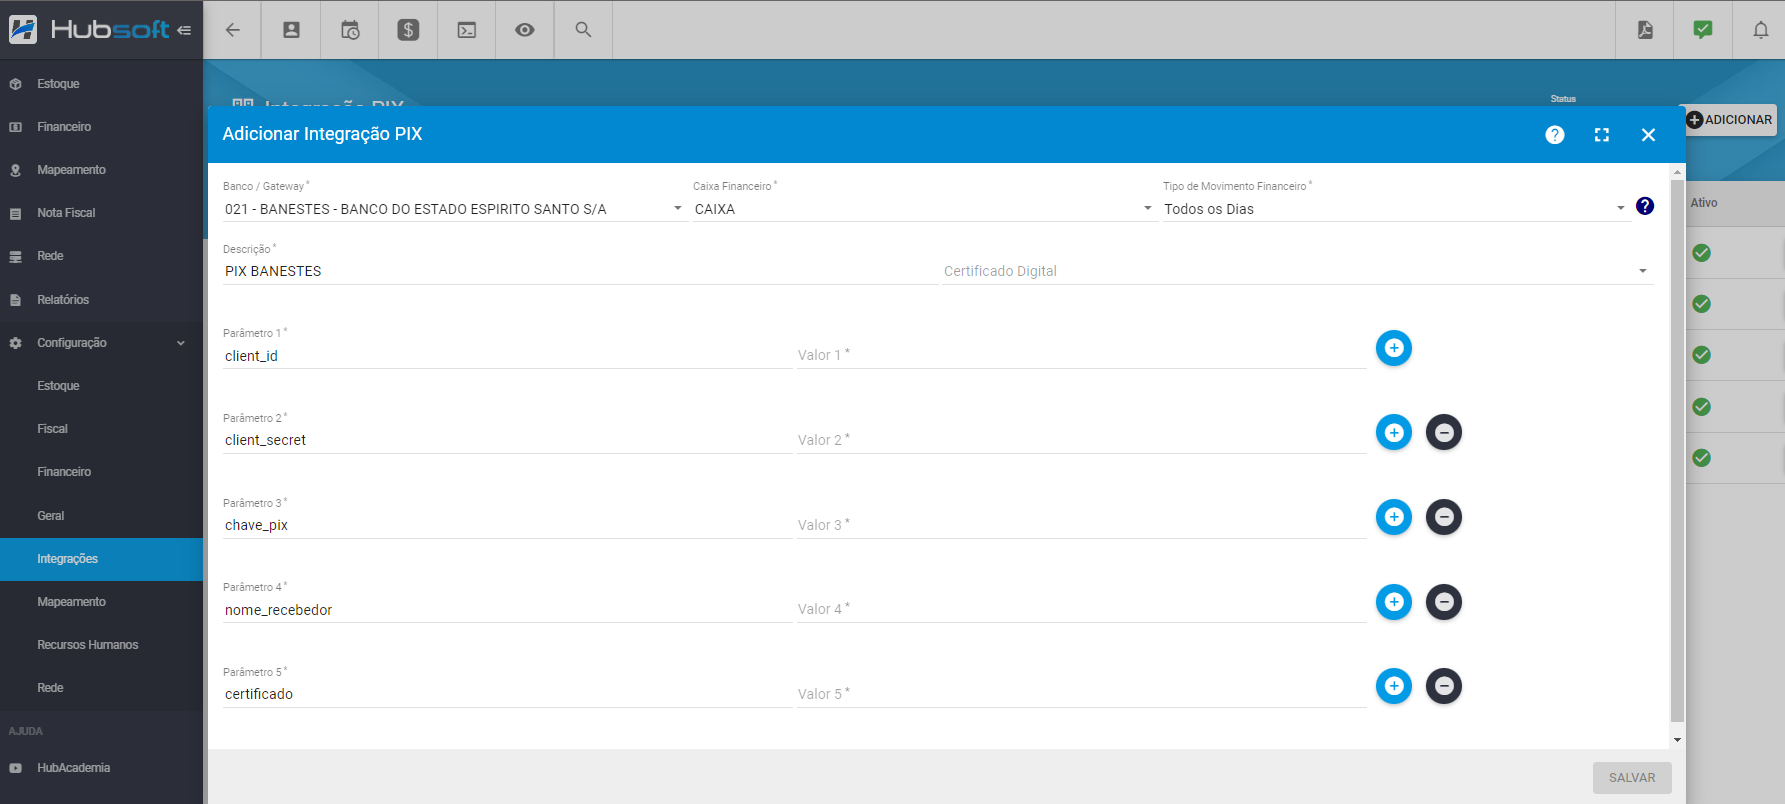Open the top-level Financeiro sidebar menu
This screenshot has height=804, width=1785.
(101, 127)
